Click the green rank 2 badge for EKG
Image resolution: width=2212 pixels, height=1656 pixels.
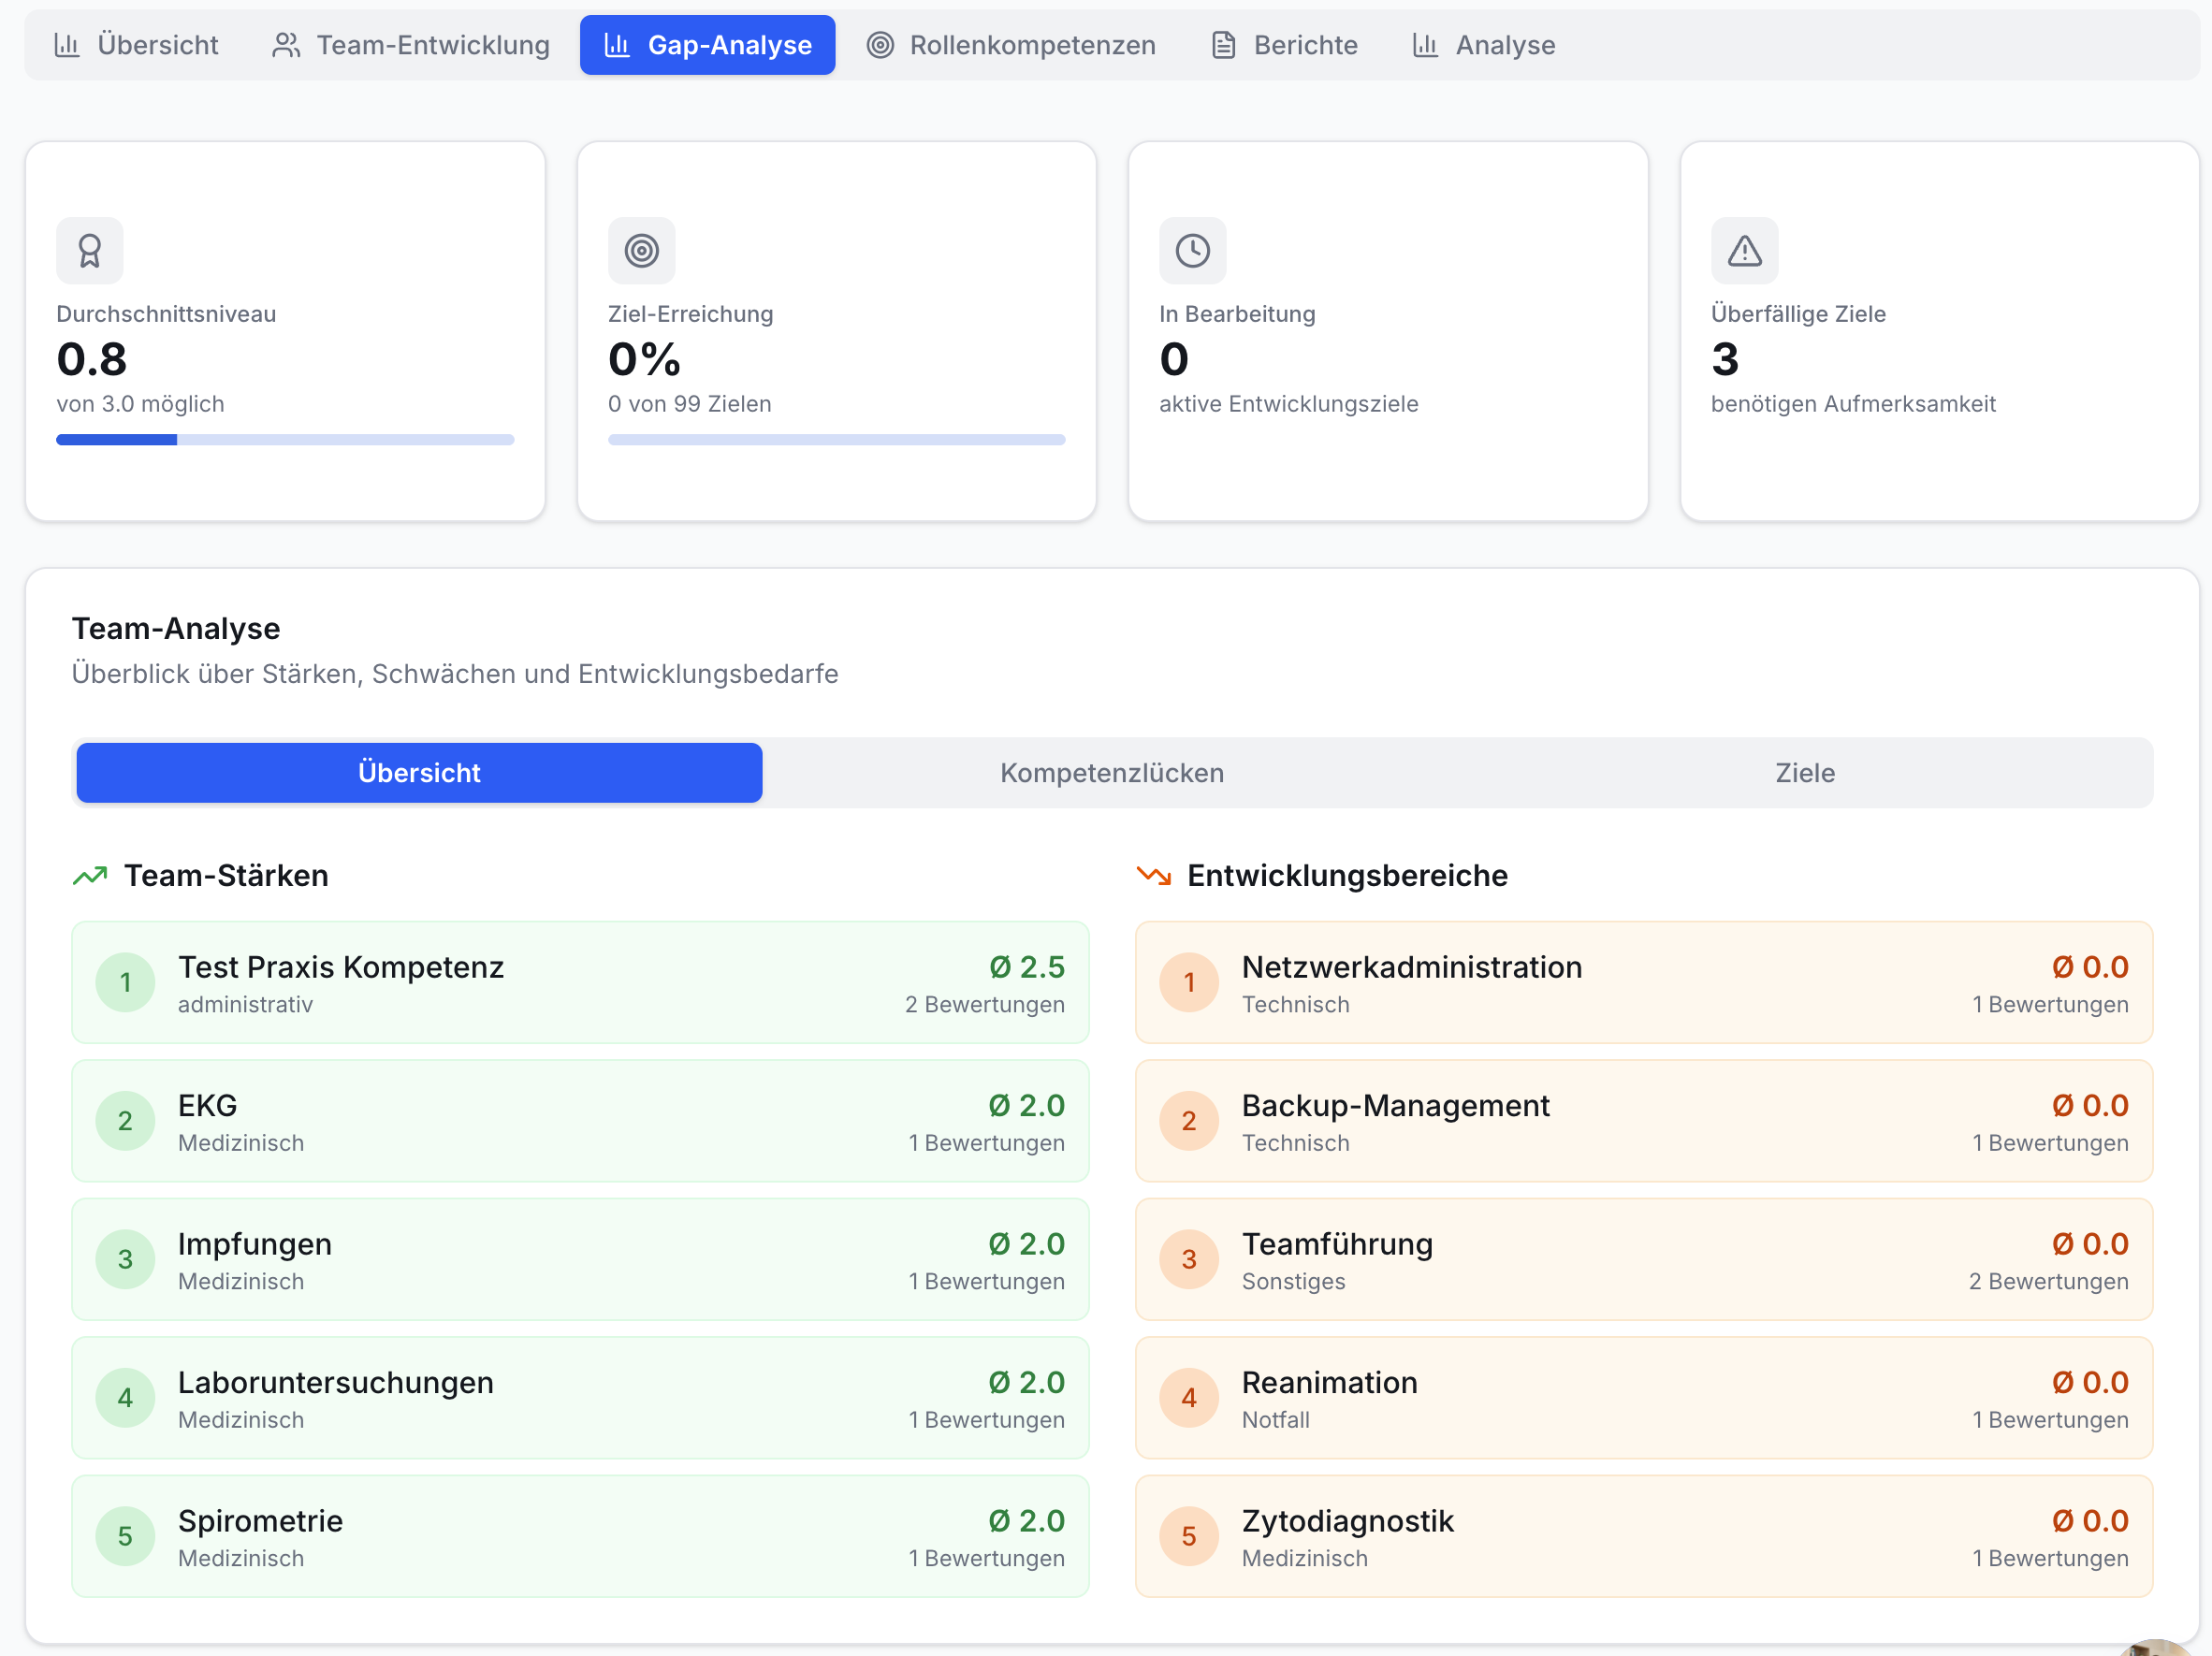tap(125, 1121)
